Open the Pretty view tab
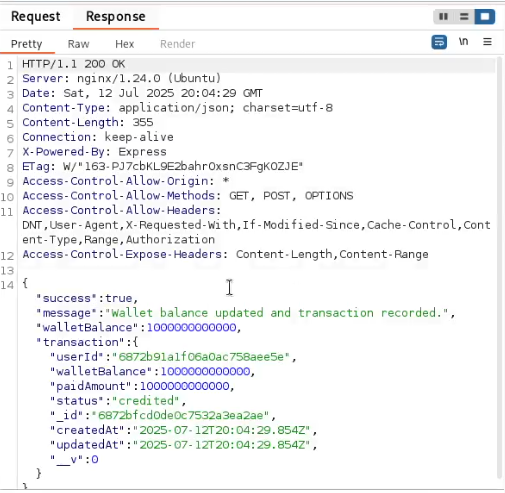This screenshot has height=493, width=505. pos(27,44)
